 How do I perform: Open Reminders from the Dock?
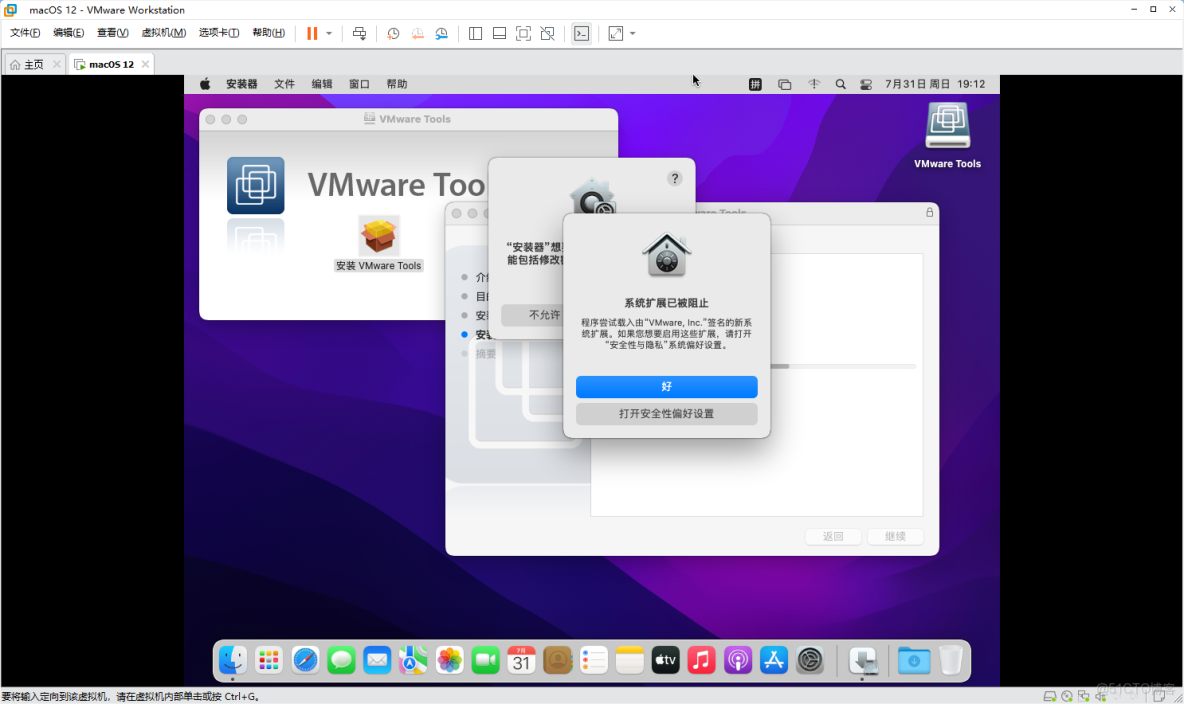(x=594, y=660)
